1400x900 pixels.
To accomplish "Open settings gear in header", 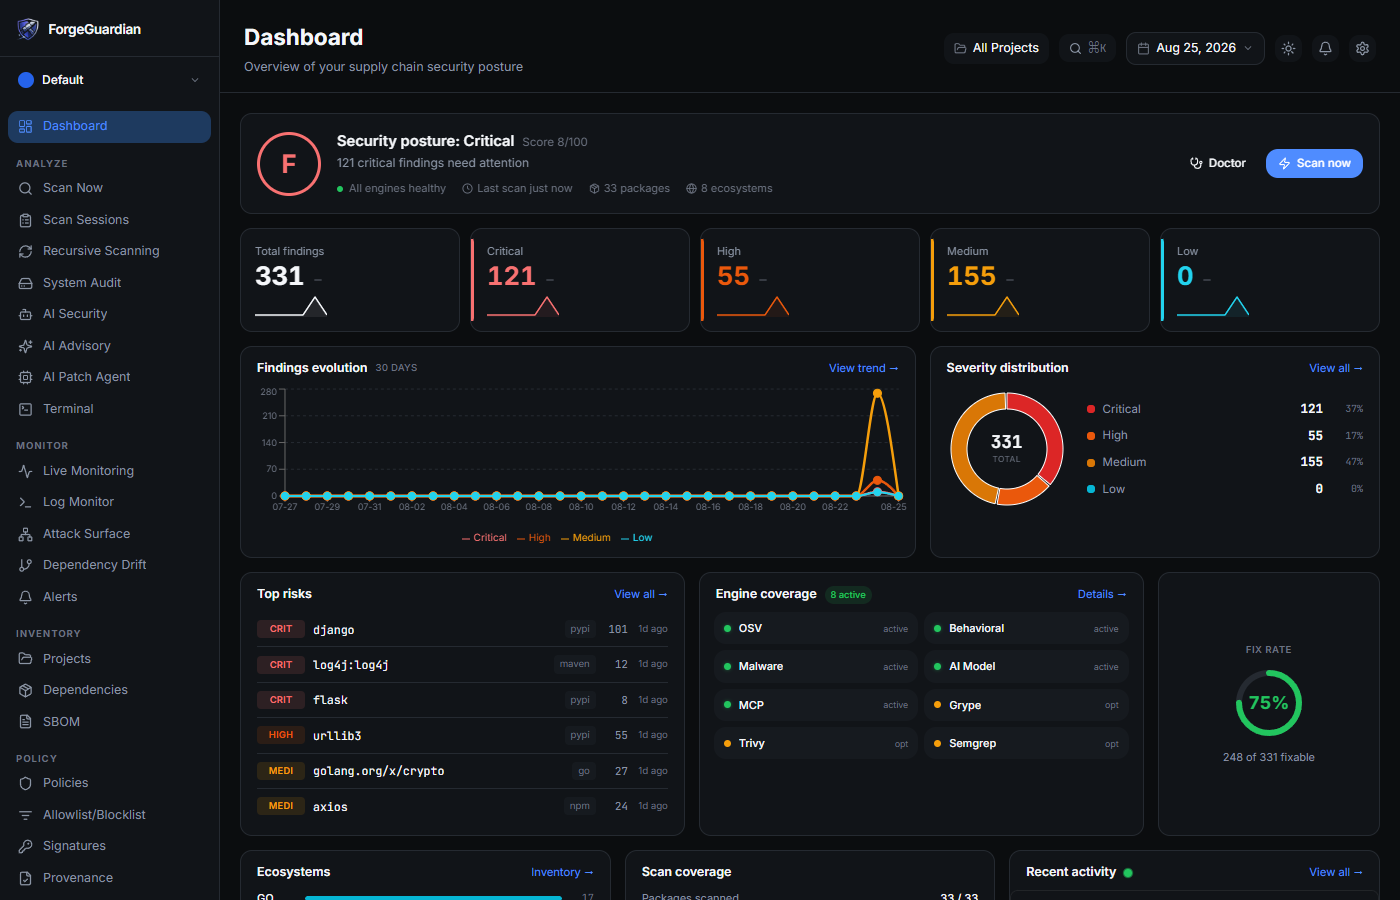I will tap(1362, 48).
